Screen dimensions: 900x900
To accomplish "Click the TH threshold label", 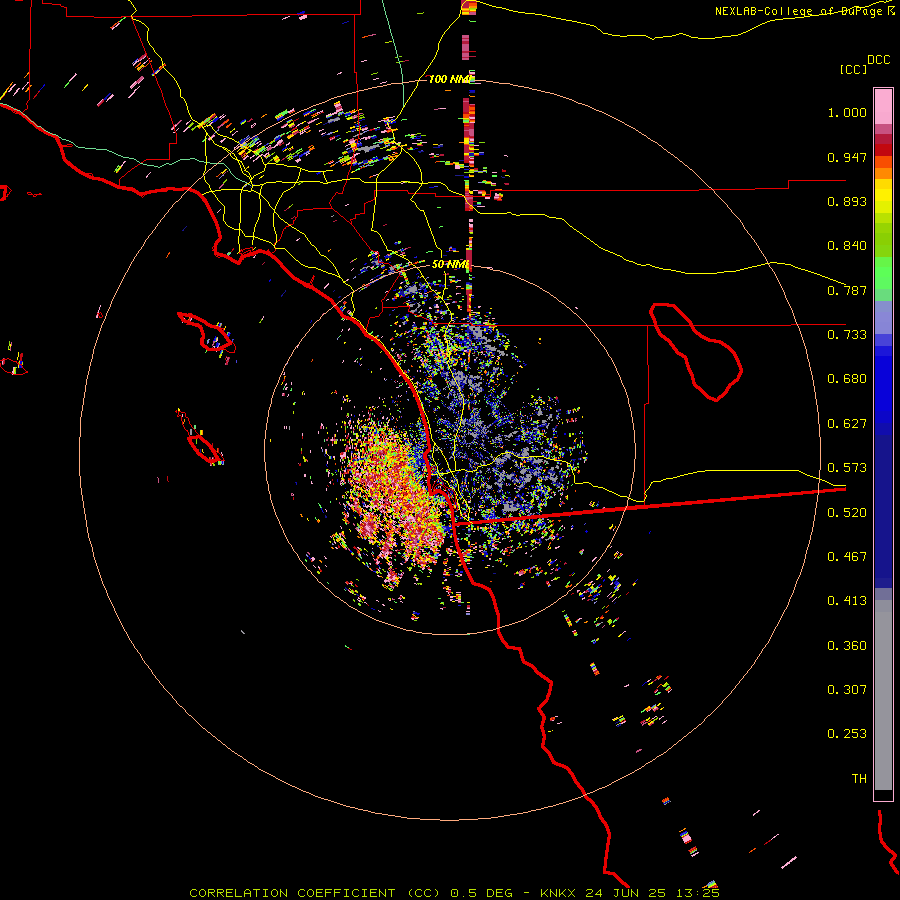I will [859, 779].
